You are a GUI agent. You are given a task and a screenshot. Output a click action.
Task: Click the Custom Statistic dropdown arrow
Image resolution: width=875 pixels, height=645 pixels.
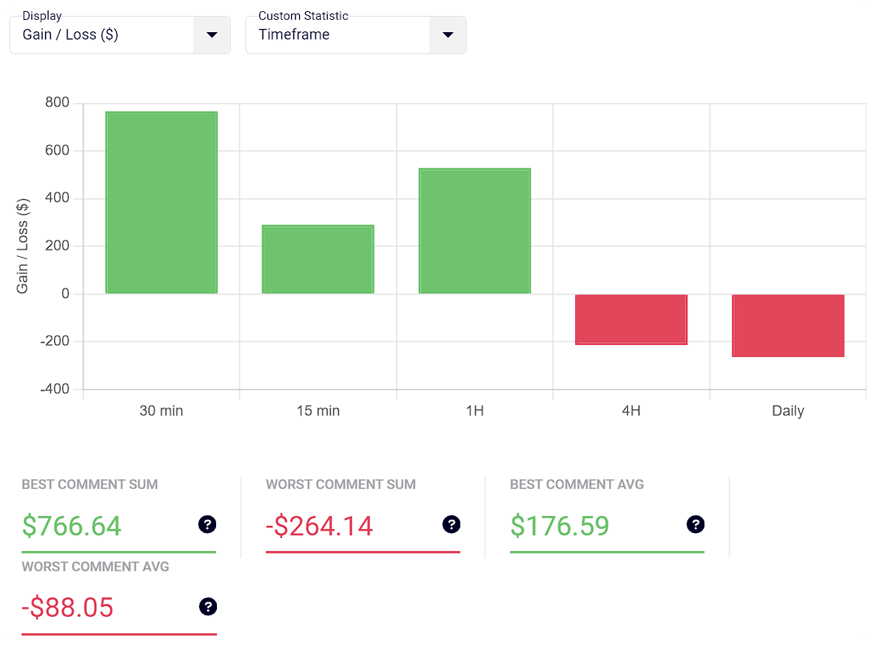[x=448, y=35]
